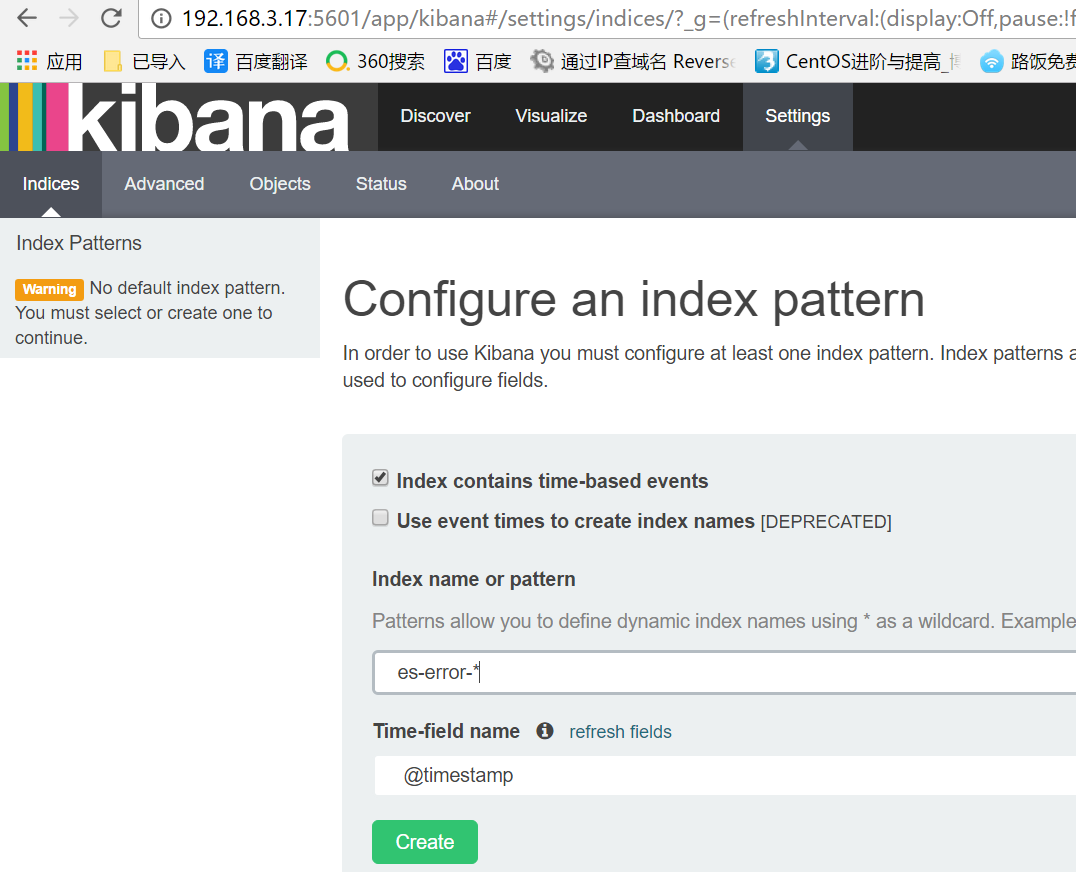The height and width of the screenshot is (872, 1076).
Task: Open the Visualize tab
Action: click(551, 116)
